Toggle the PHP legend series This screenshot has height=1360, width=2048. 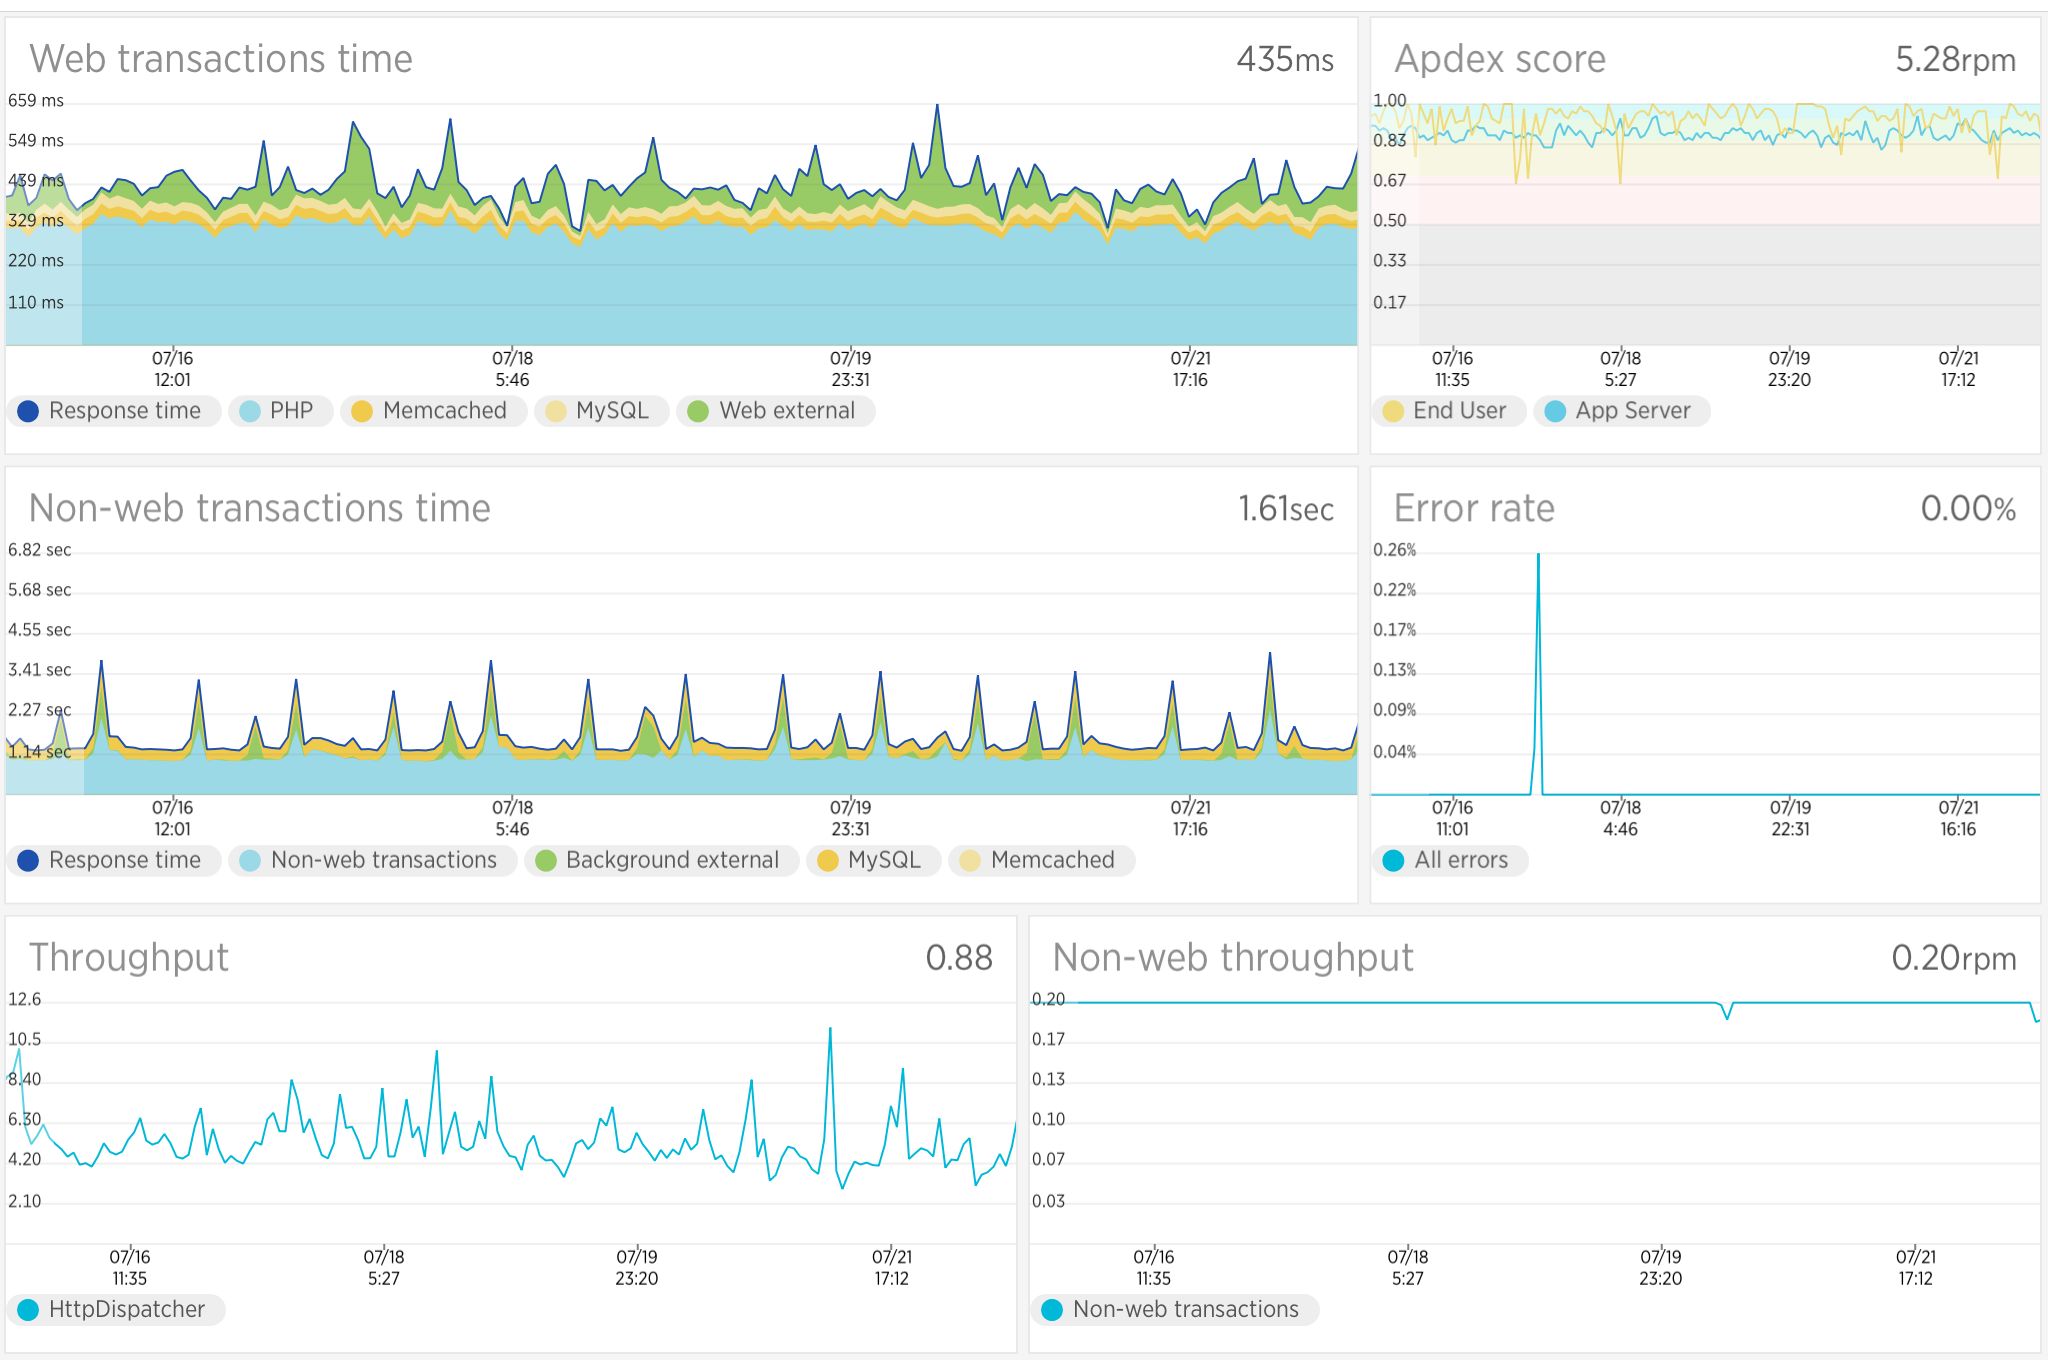(280, 411)
